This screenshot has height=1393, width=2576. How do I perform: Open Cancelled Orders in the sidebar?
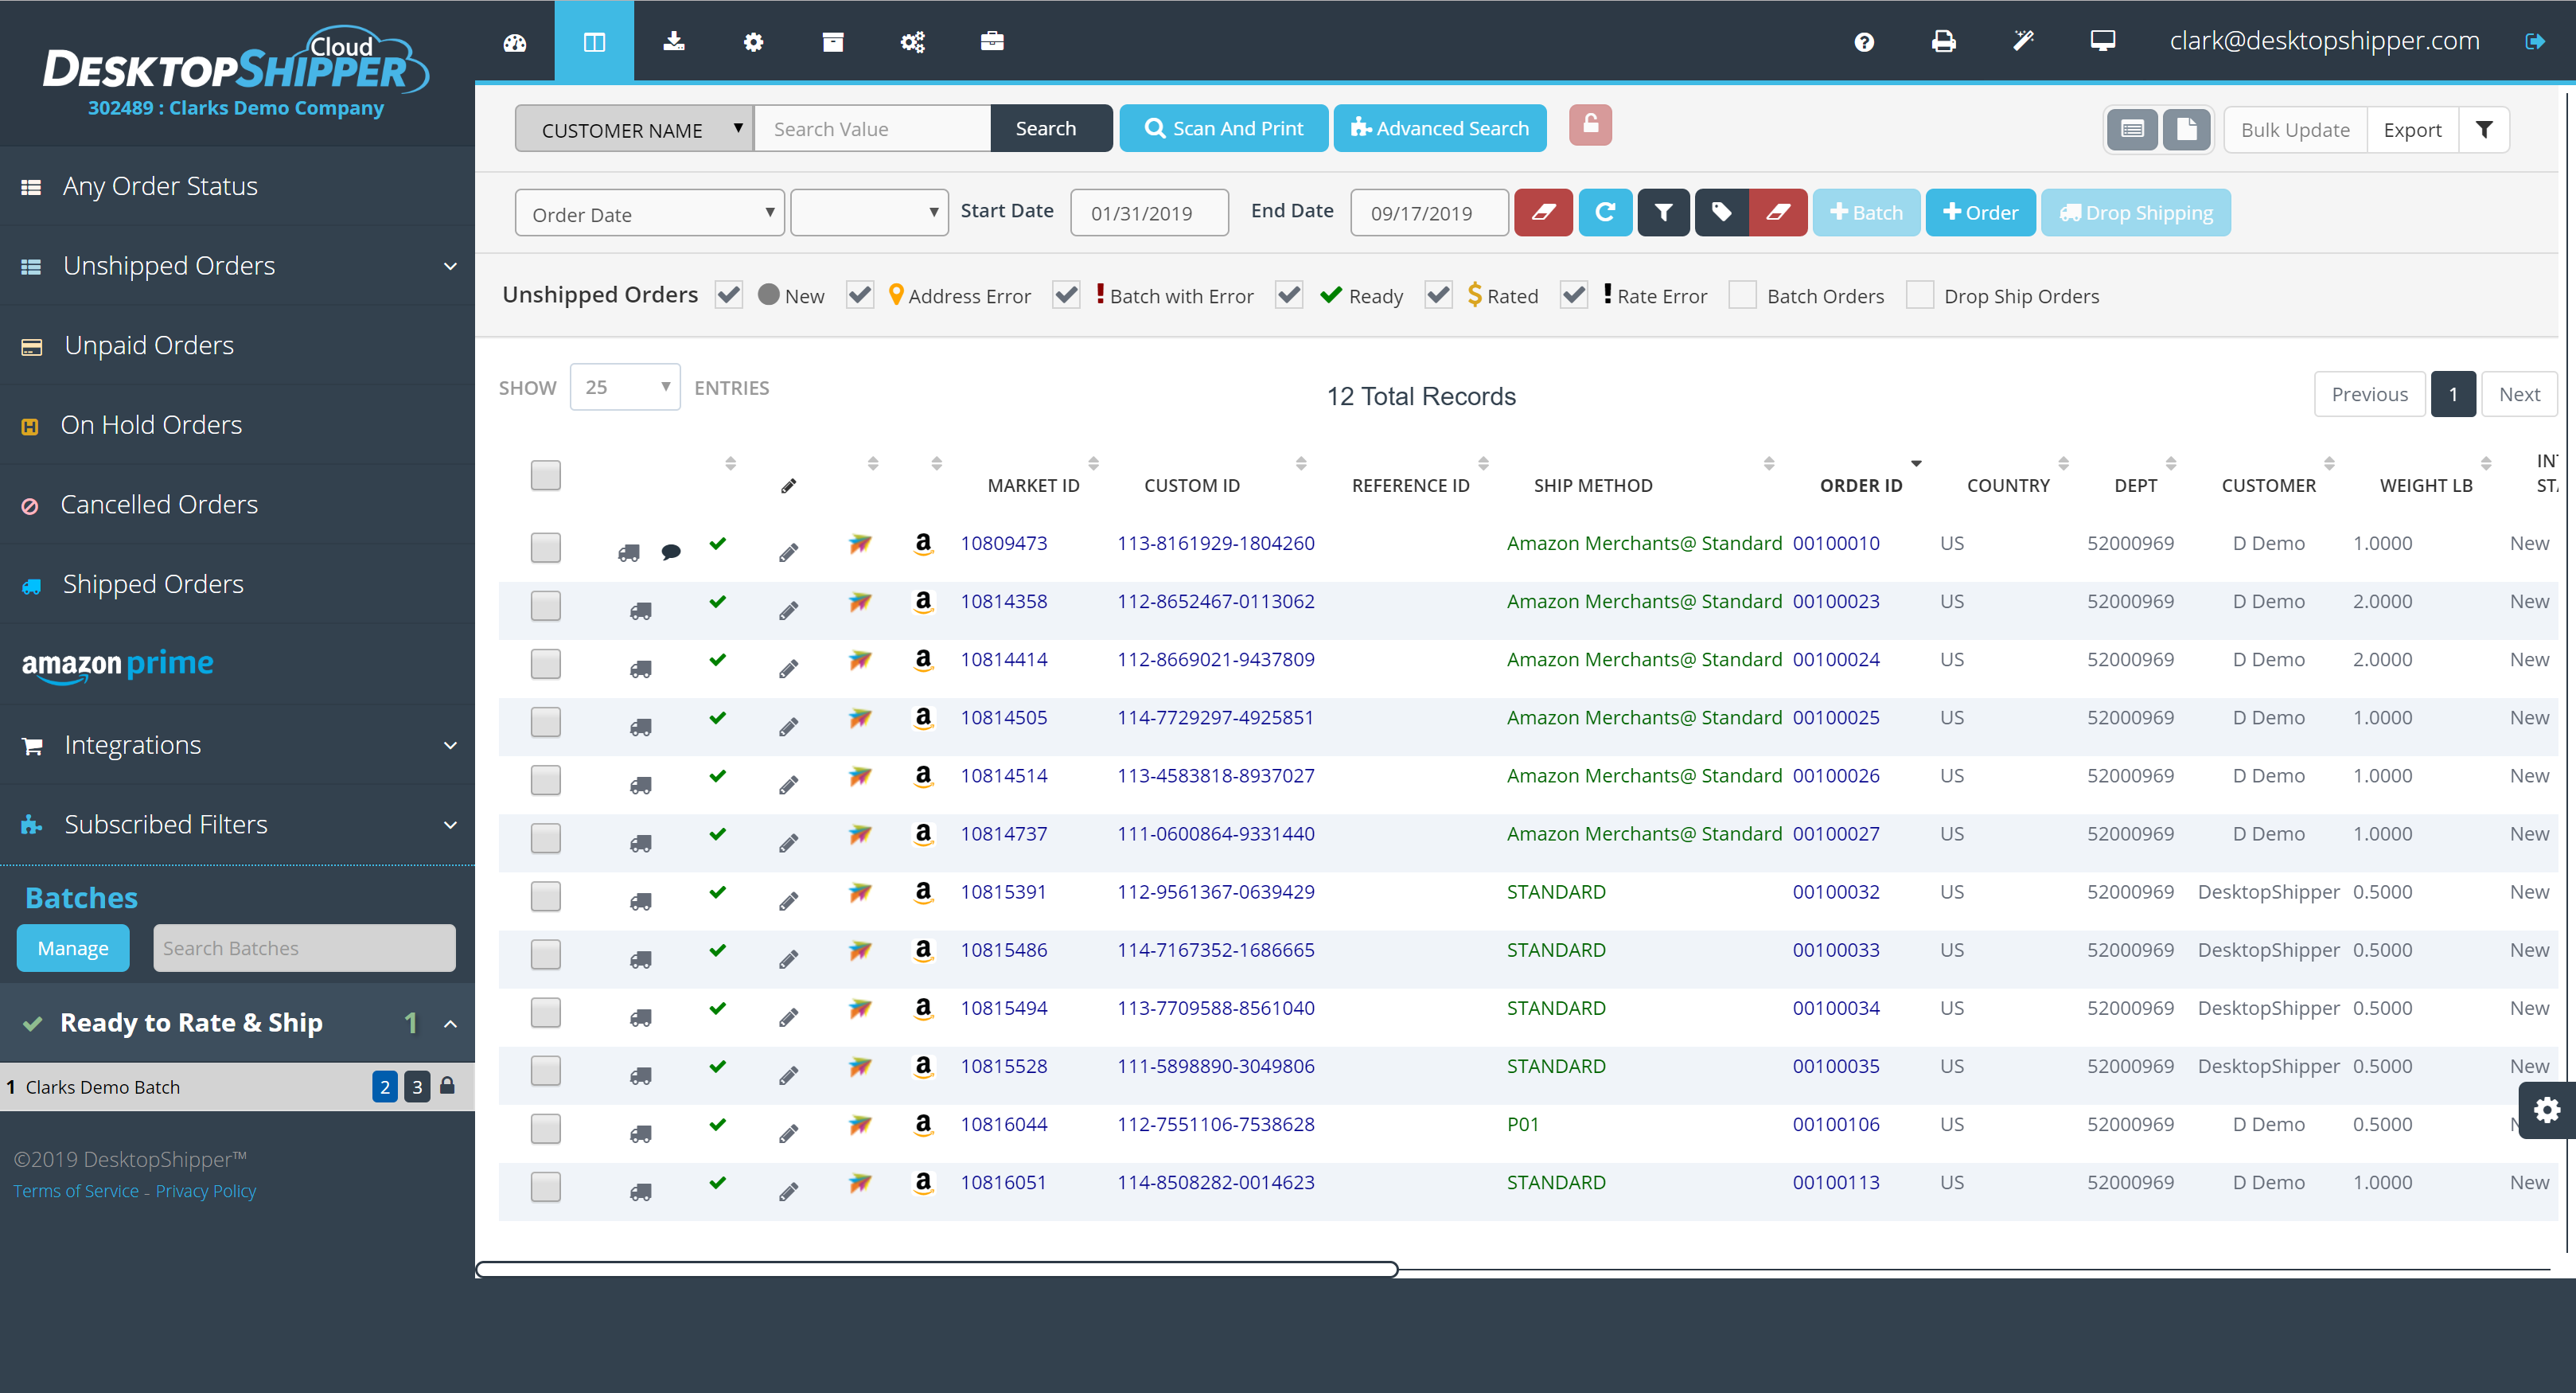(159, 505)
